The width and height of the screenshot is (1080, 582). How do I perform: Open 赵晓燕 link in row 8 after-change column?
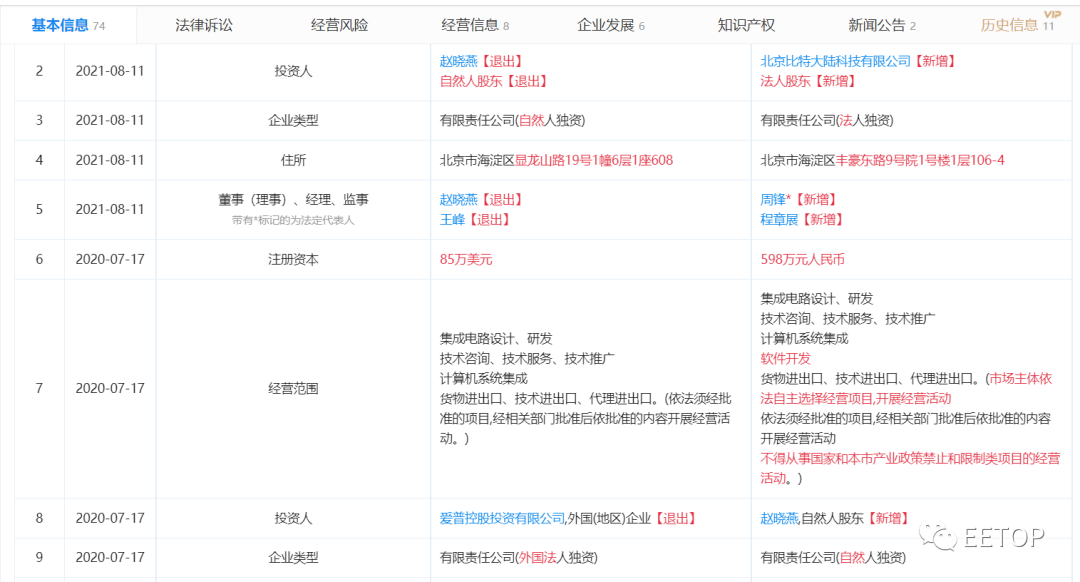pos(779,518)
